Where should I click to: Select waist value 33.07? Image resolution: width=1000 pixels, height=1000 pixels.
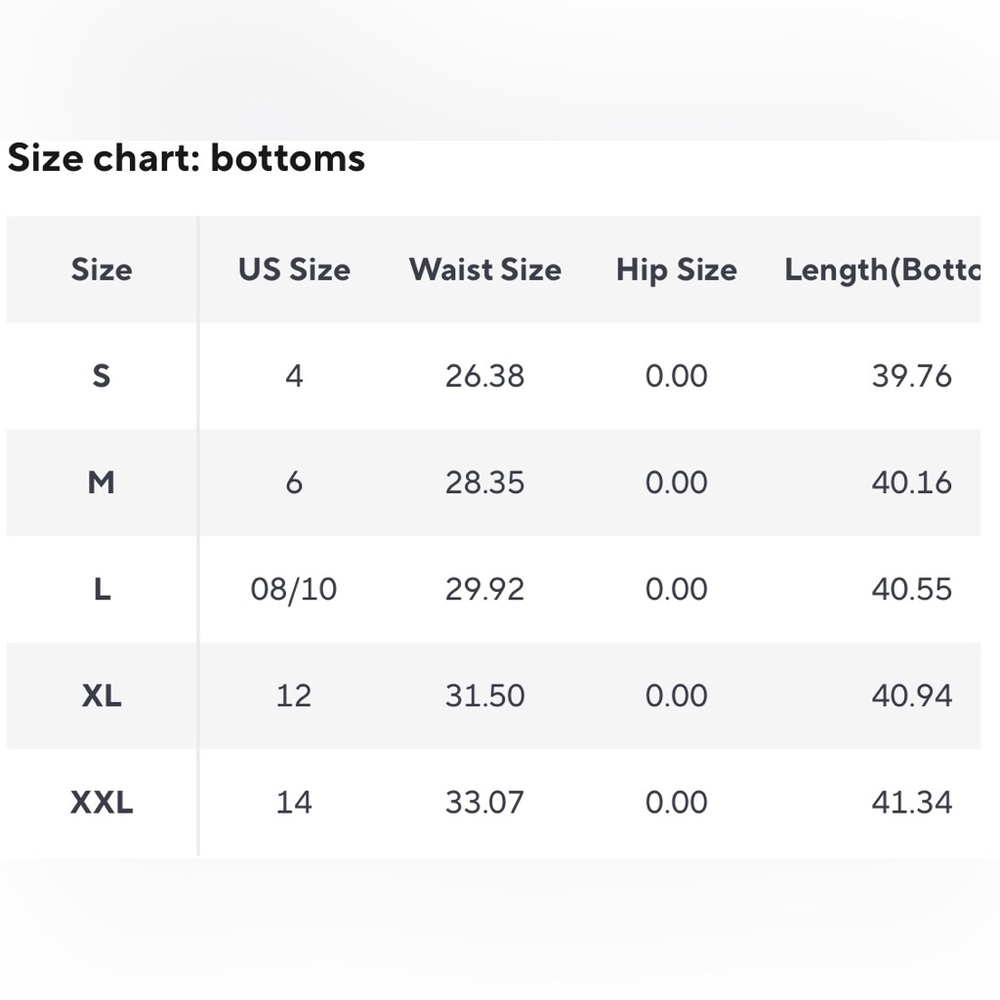[x=485, y=802]
